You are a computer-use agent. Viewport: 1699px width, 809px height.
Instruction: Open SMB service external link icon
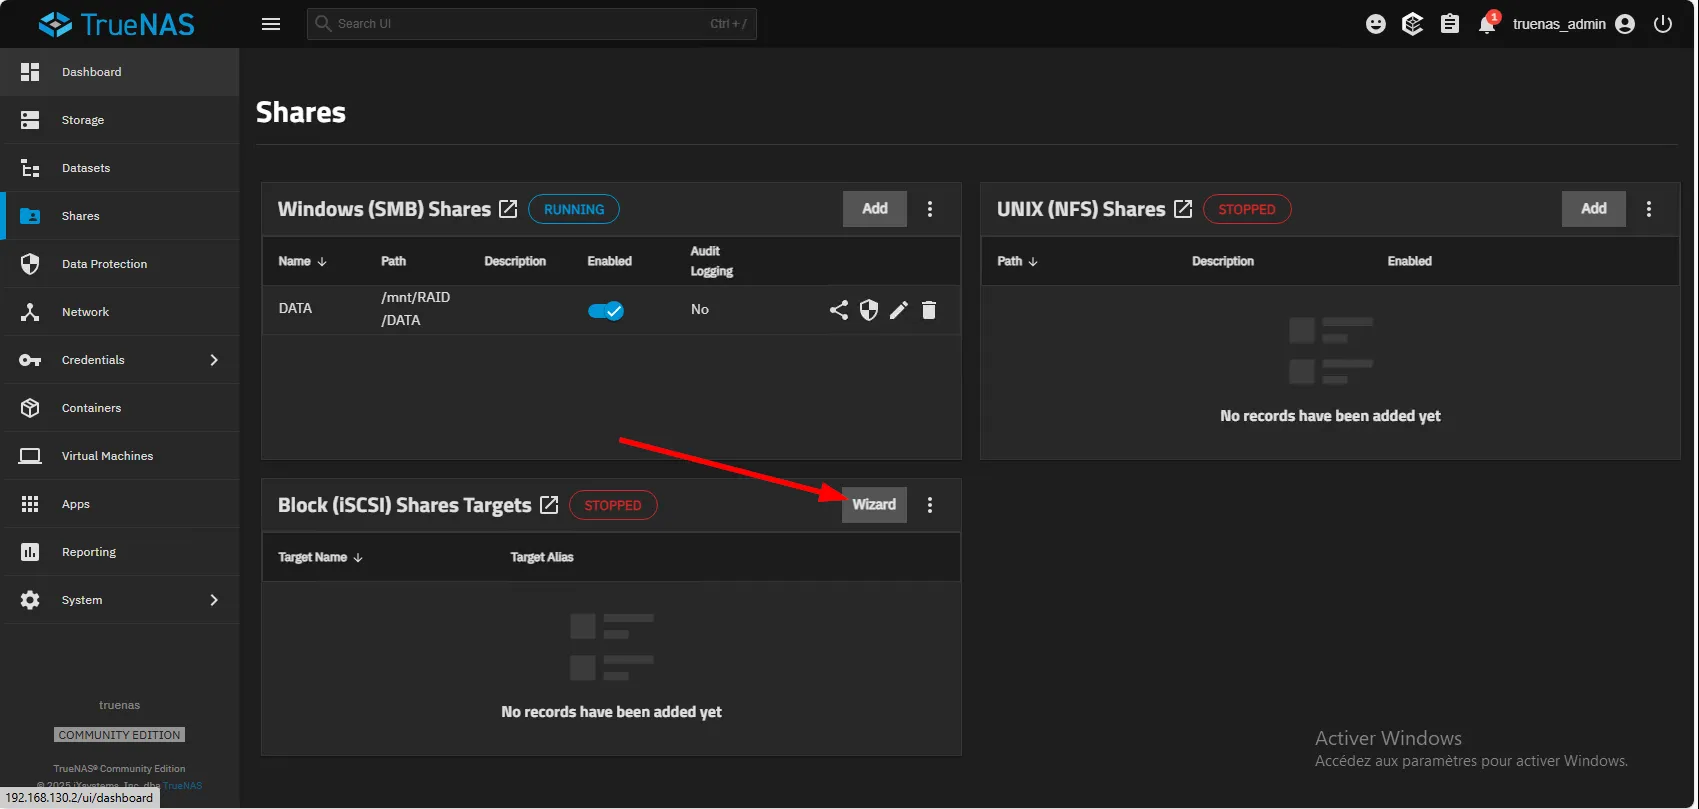[x=508, y=209]
